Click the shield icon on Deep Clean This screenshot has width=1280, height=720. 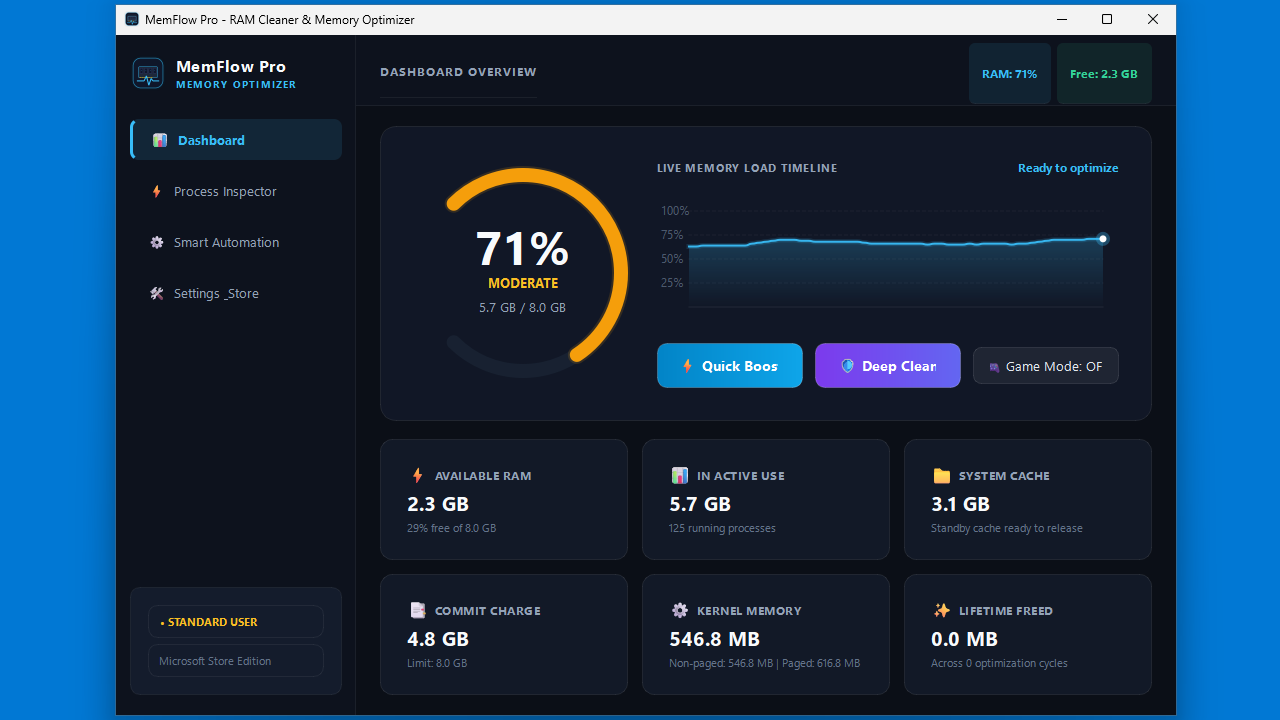(x=848, y=366)
